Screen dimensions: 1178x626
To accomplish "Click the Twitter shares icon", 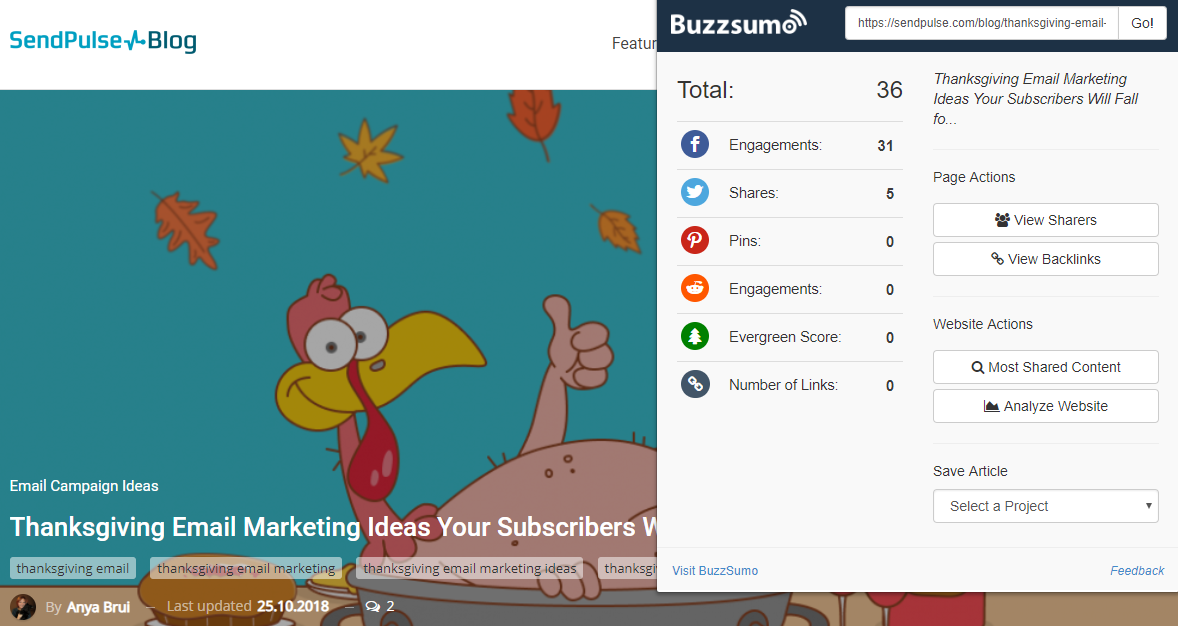I will [695, 193].
